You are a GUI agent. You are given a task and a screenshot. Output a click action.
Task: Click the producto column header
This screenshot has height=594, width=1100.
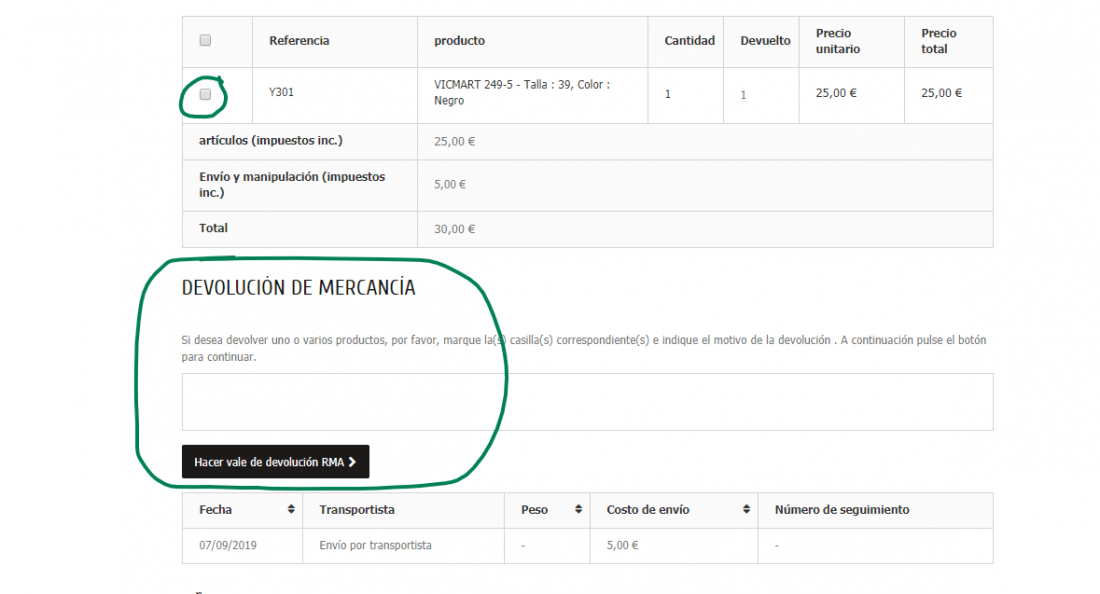tap(459, 41)
